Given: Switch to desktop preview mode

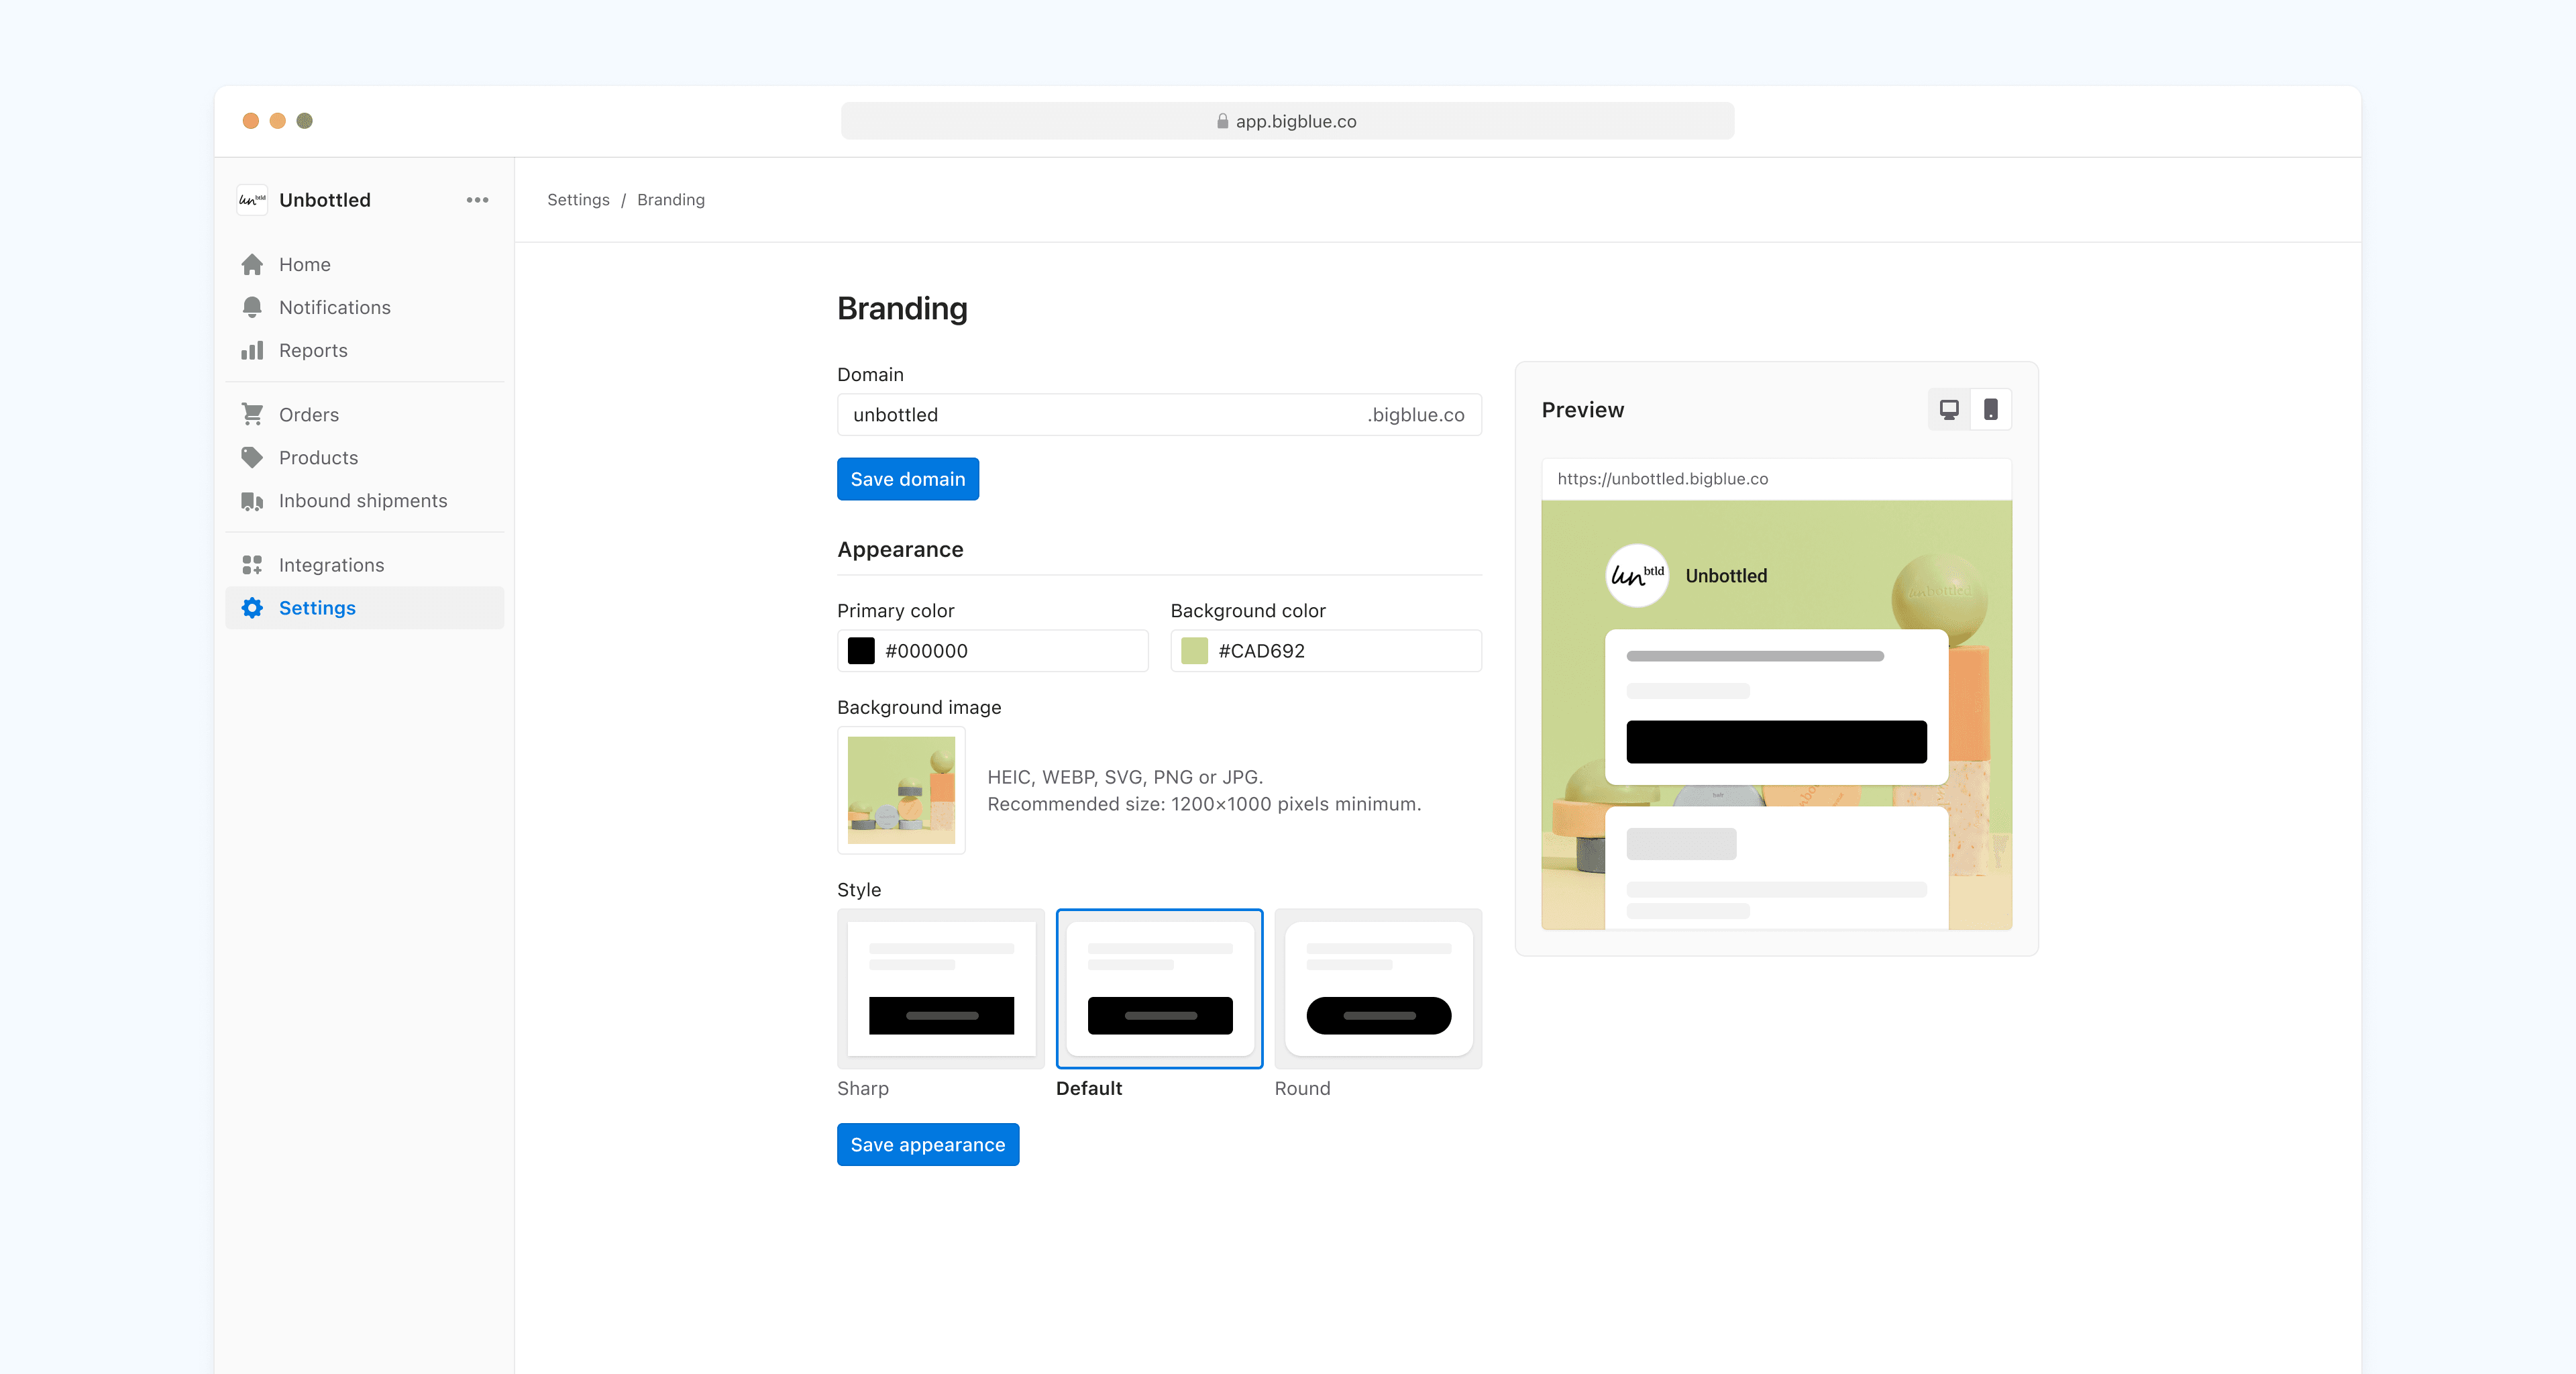Looking at the screenshot, I should tap(1949, 409).
